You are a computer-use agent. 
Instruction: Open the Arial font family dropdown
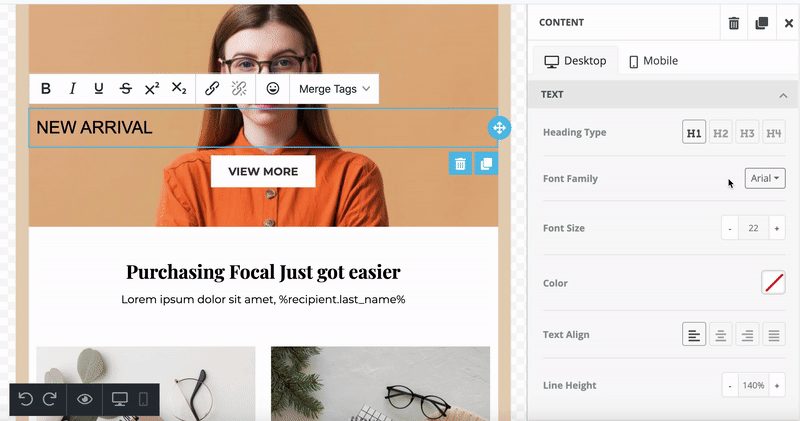[x=765, y=178]
